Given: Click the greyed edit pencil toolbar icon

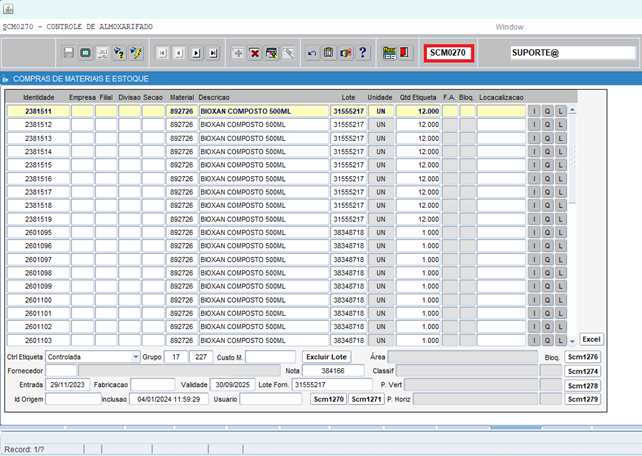Looking at the screenshot, I should tap(288, 53).
